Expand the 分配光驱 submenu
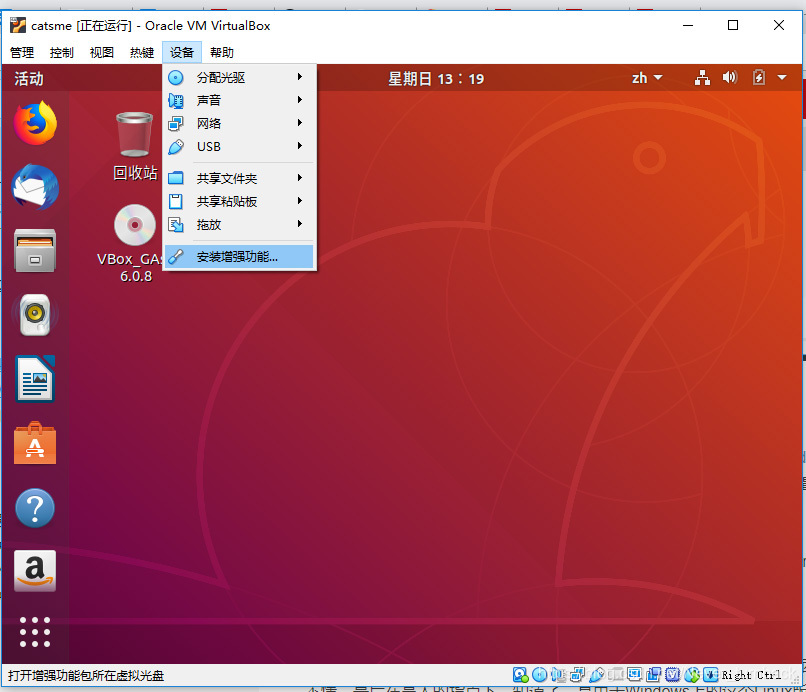The image size is (806, 692). [x=240, y=78]
